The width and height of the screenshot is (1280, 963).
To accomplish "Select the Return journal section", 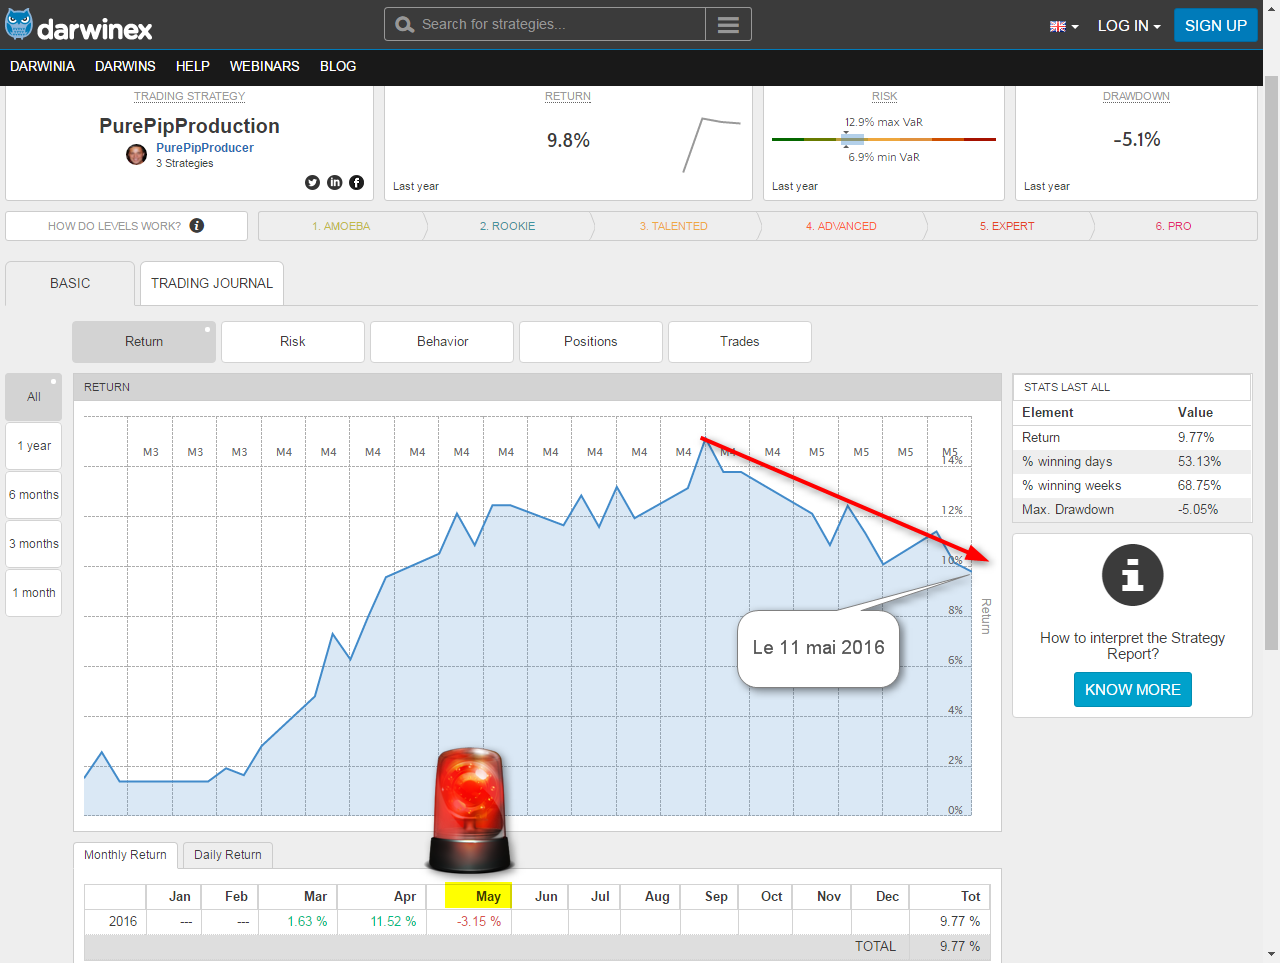I will pyautogui.click(x=144, y=342).
